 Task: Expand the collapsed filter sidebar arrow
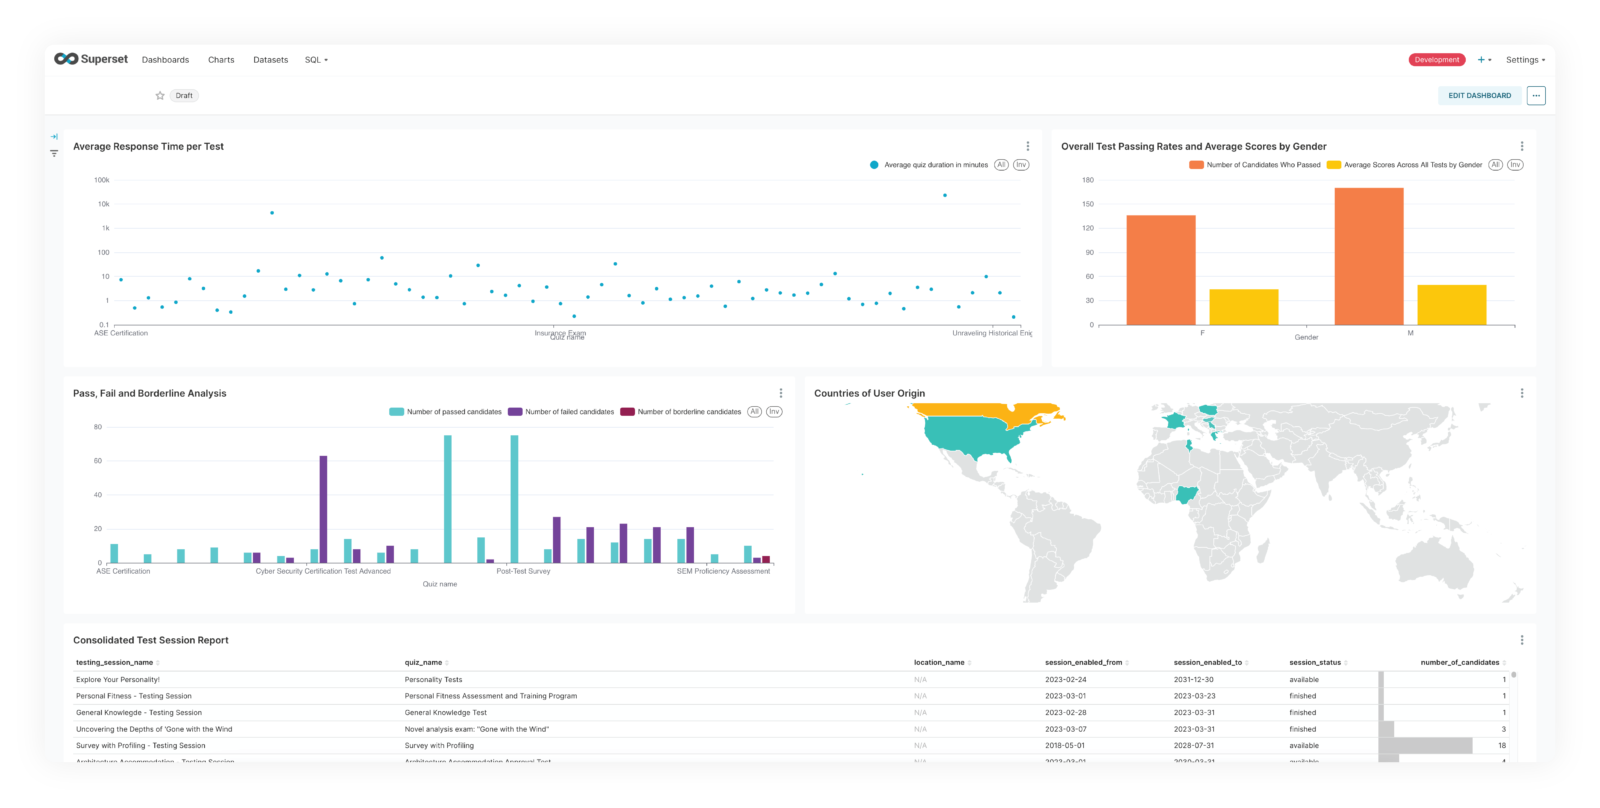click(54, 136)
